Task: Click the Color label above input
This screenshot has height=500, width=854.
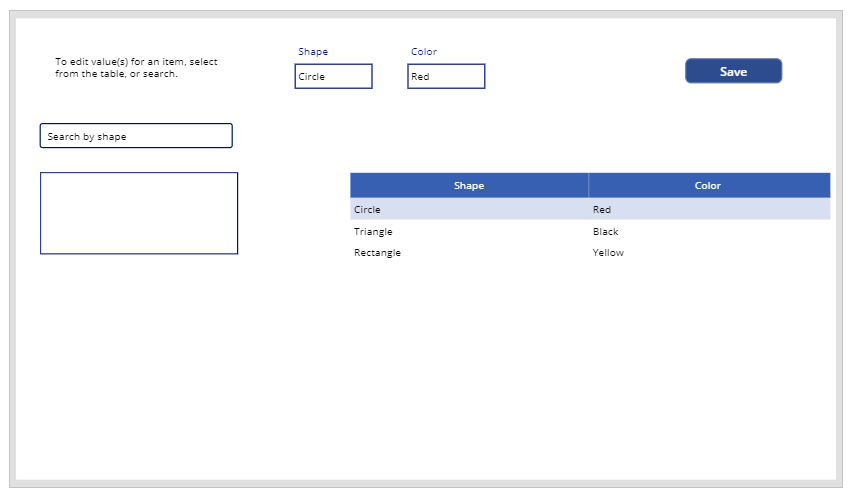Action: point(424,52)
